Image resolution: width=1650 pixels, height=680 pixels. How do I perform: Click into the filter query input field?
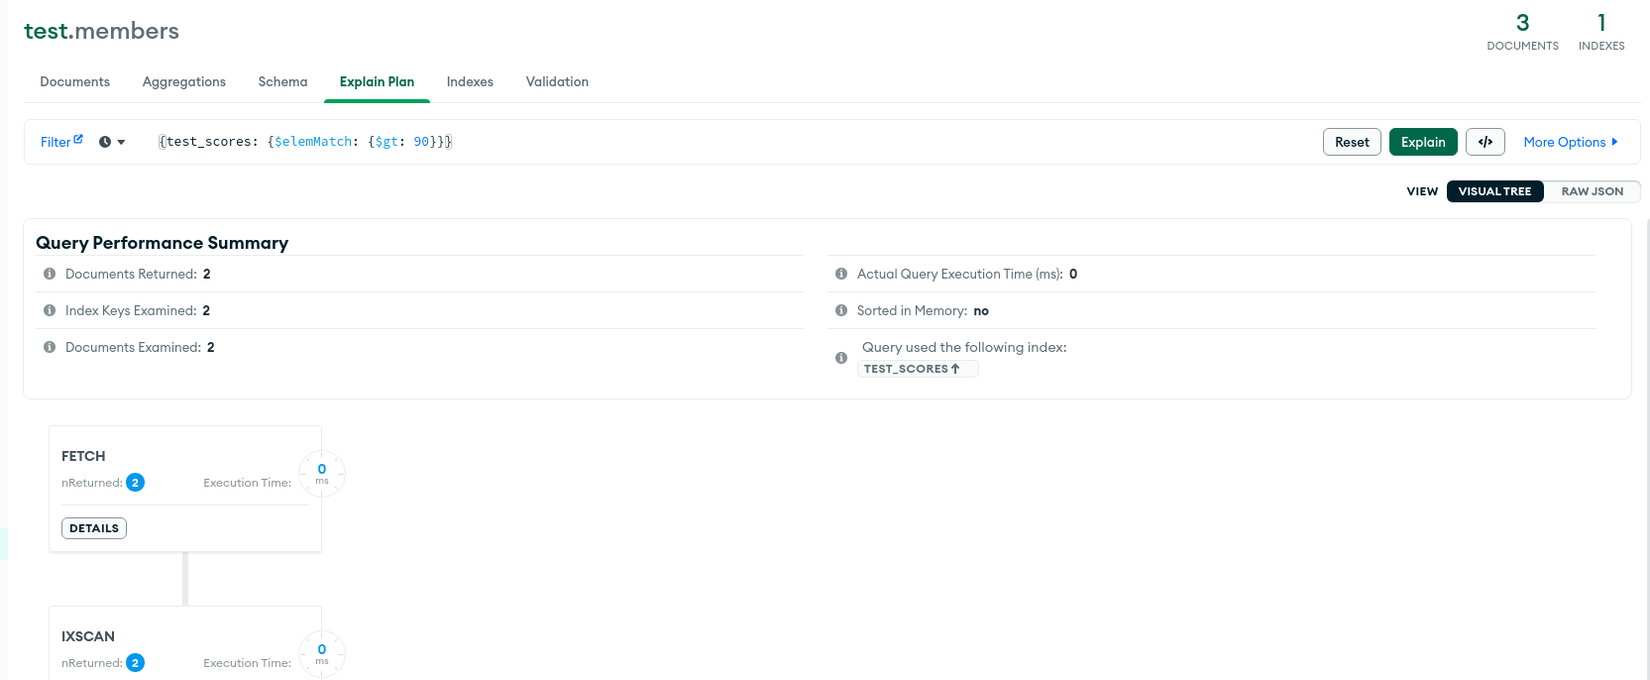pyautogui.click(x=735, y=142)
